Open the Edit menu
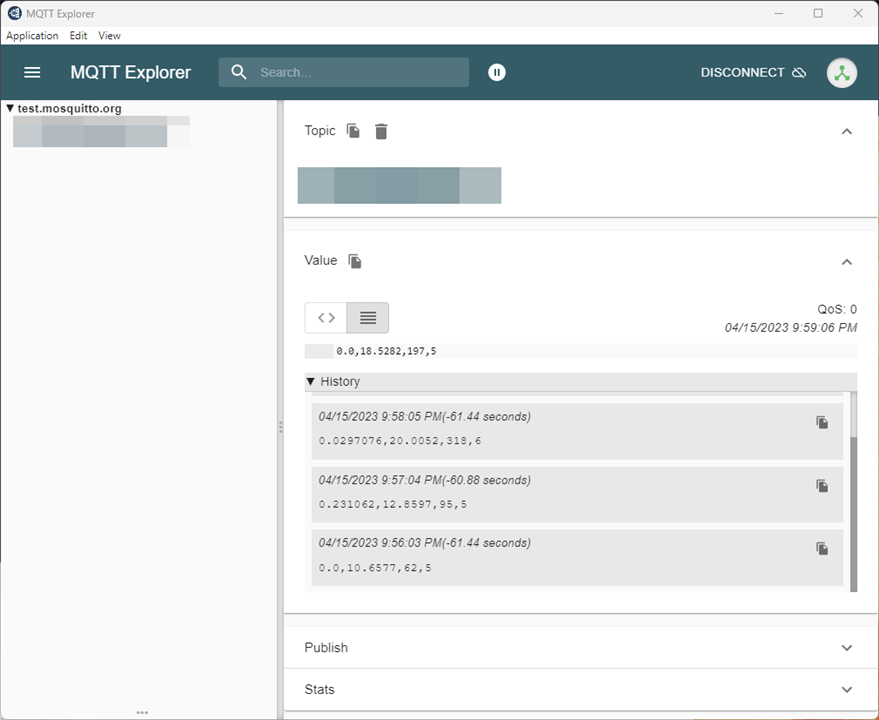Screen dimensions: 879x720 click(x=78, y=35)
